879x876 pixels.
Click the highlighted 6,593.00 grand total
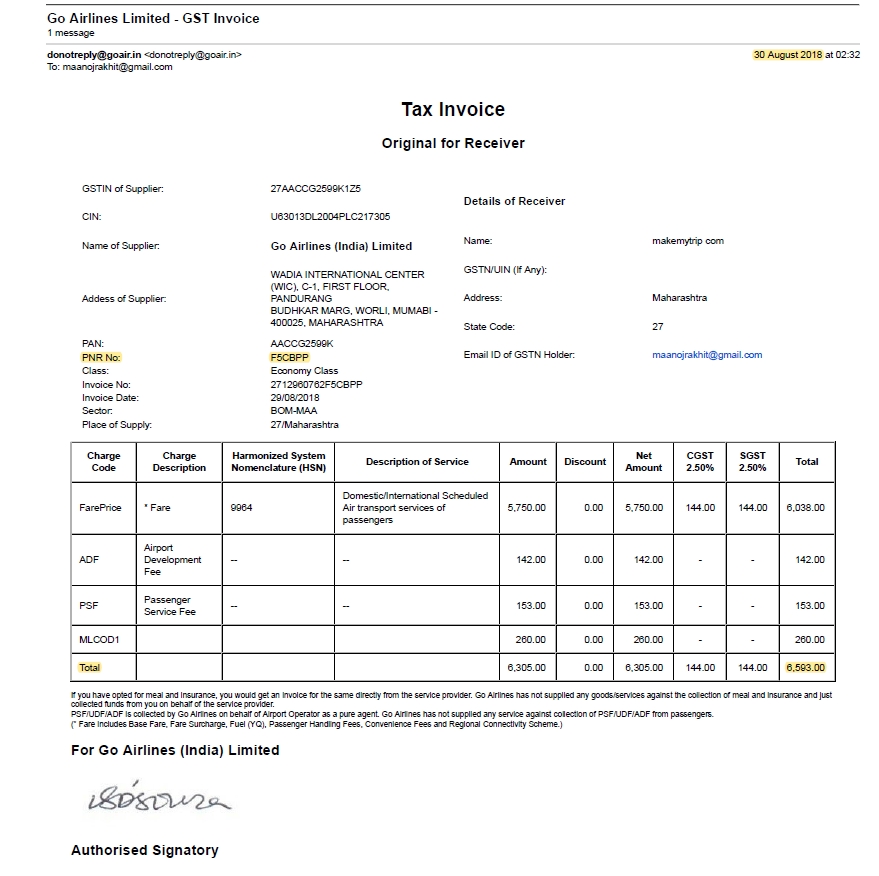pos(805,667)
